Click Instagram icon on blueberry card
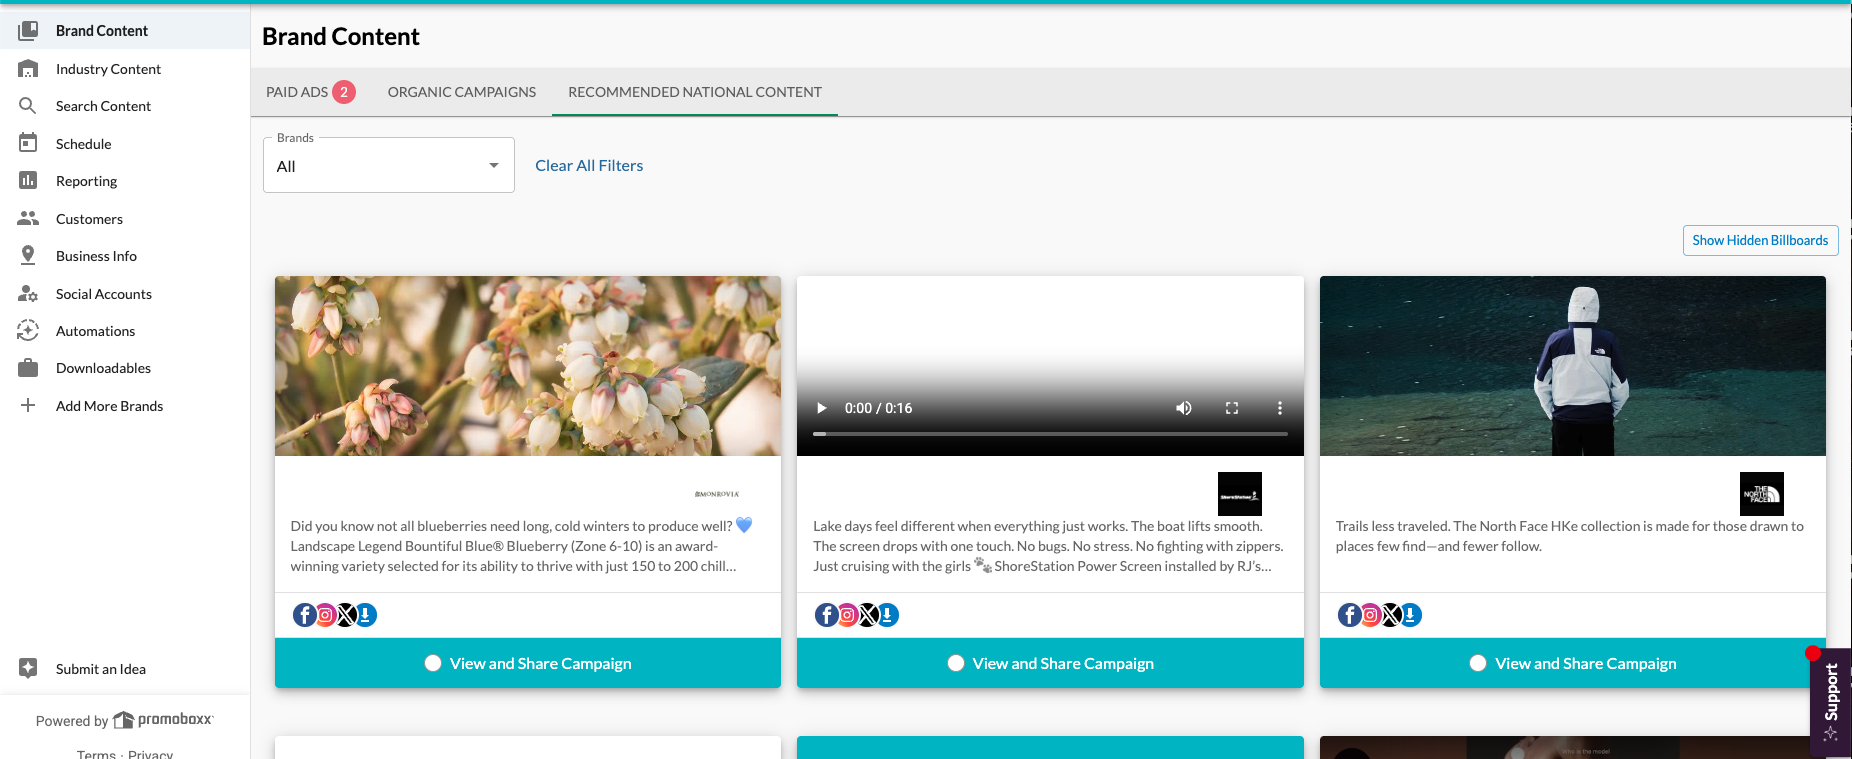The width and height of the screenshot is (1852, 759). [325, 615]
